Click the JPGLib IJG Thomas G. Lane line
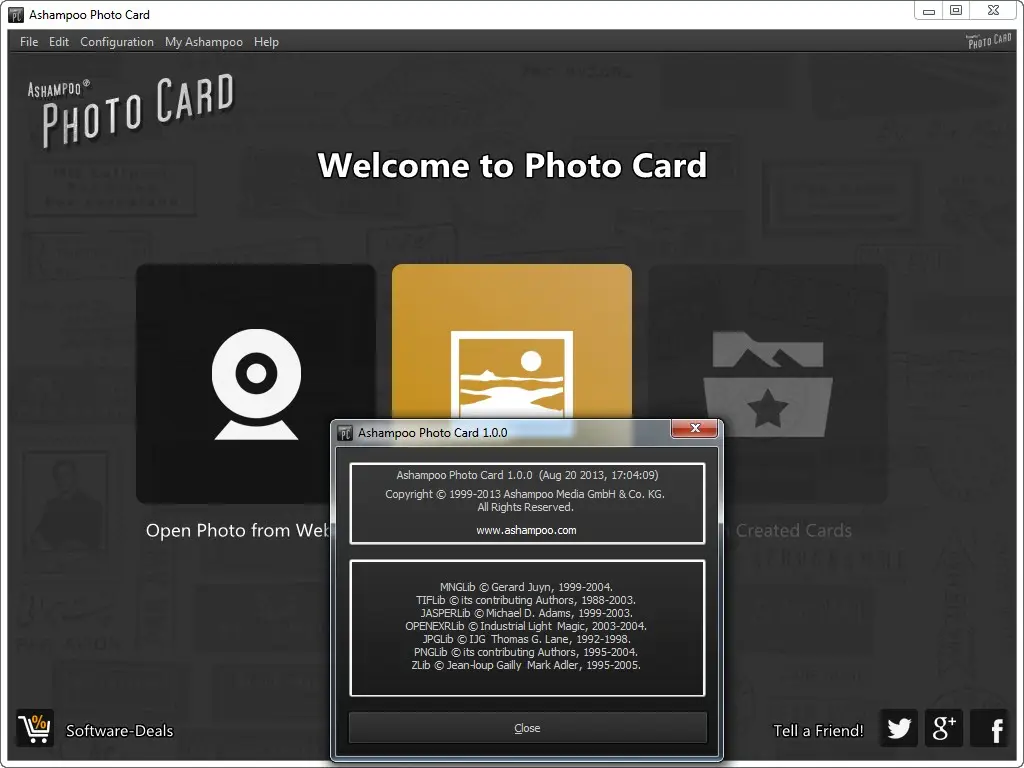The image size is (1024, 768). 526,639
